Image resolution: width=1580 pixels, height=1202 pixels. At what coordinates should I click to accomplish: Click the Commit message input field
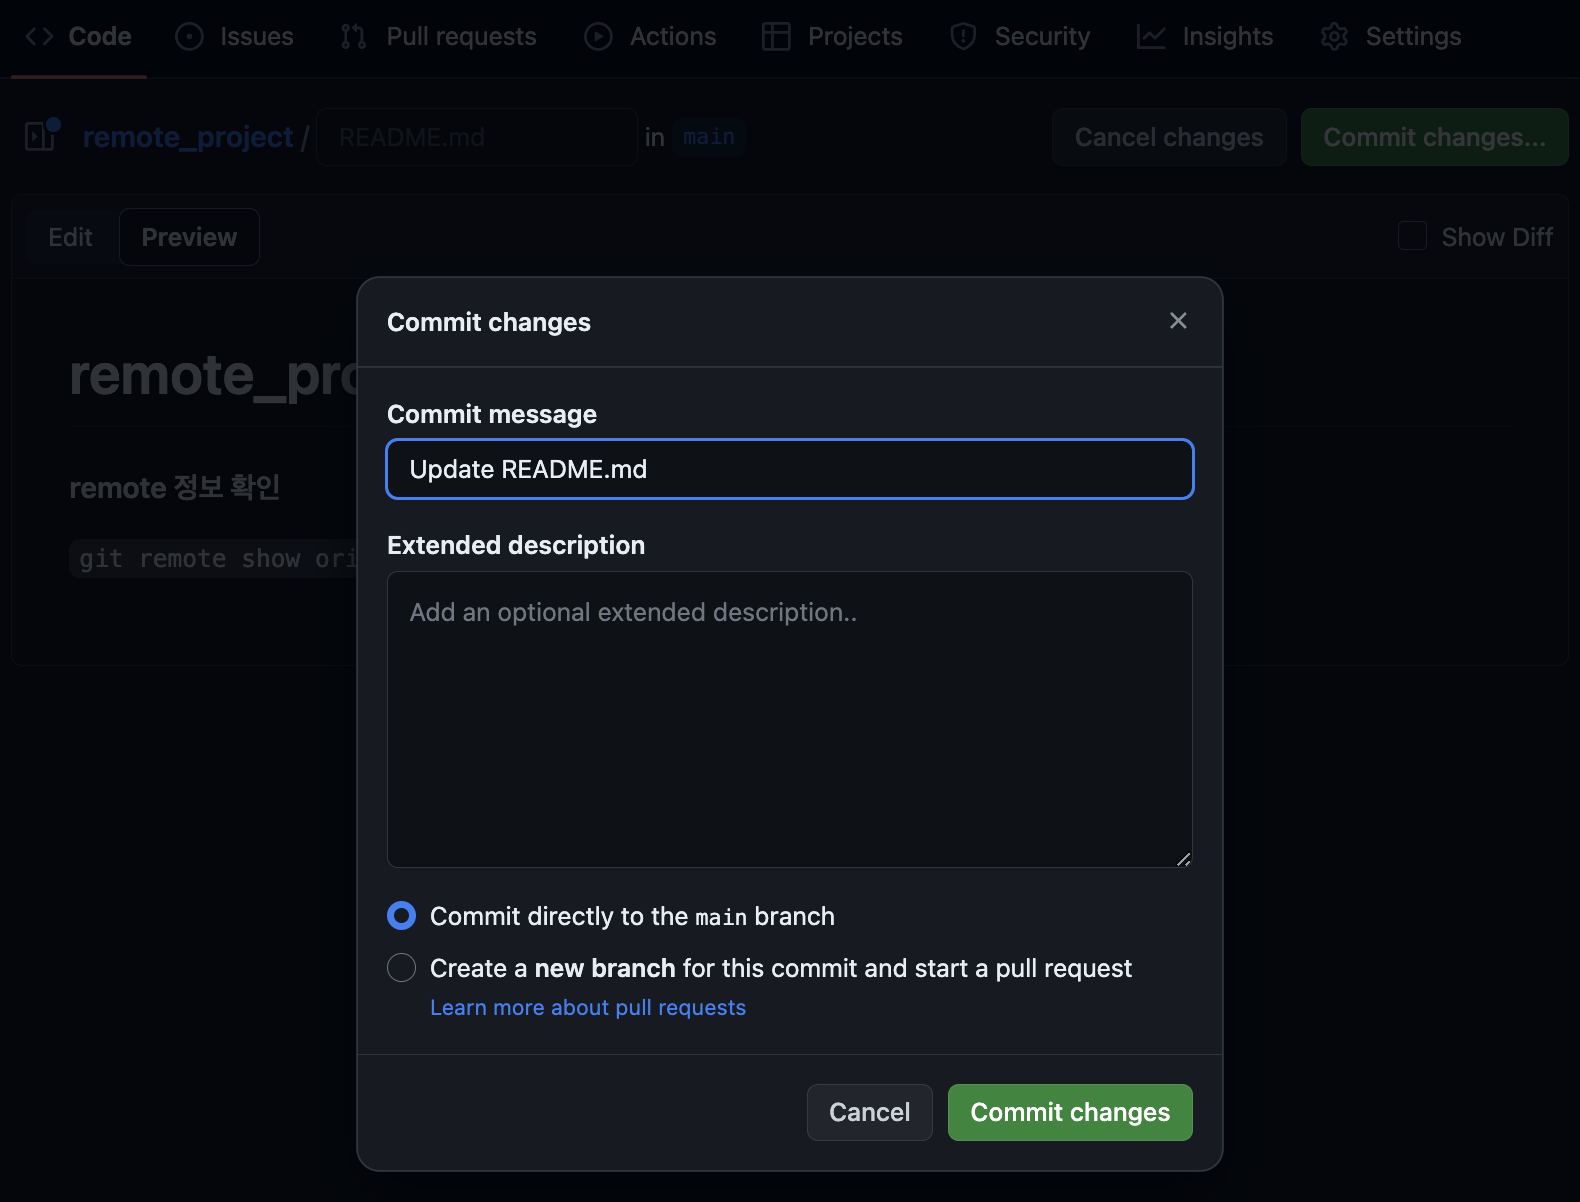[x=790, y=469]
